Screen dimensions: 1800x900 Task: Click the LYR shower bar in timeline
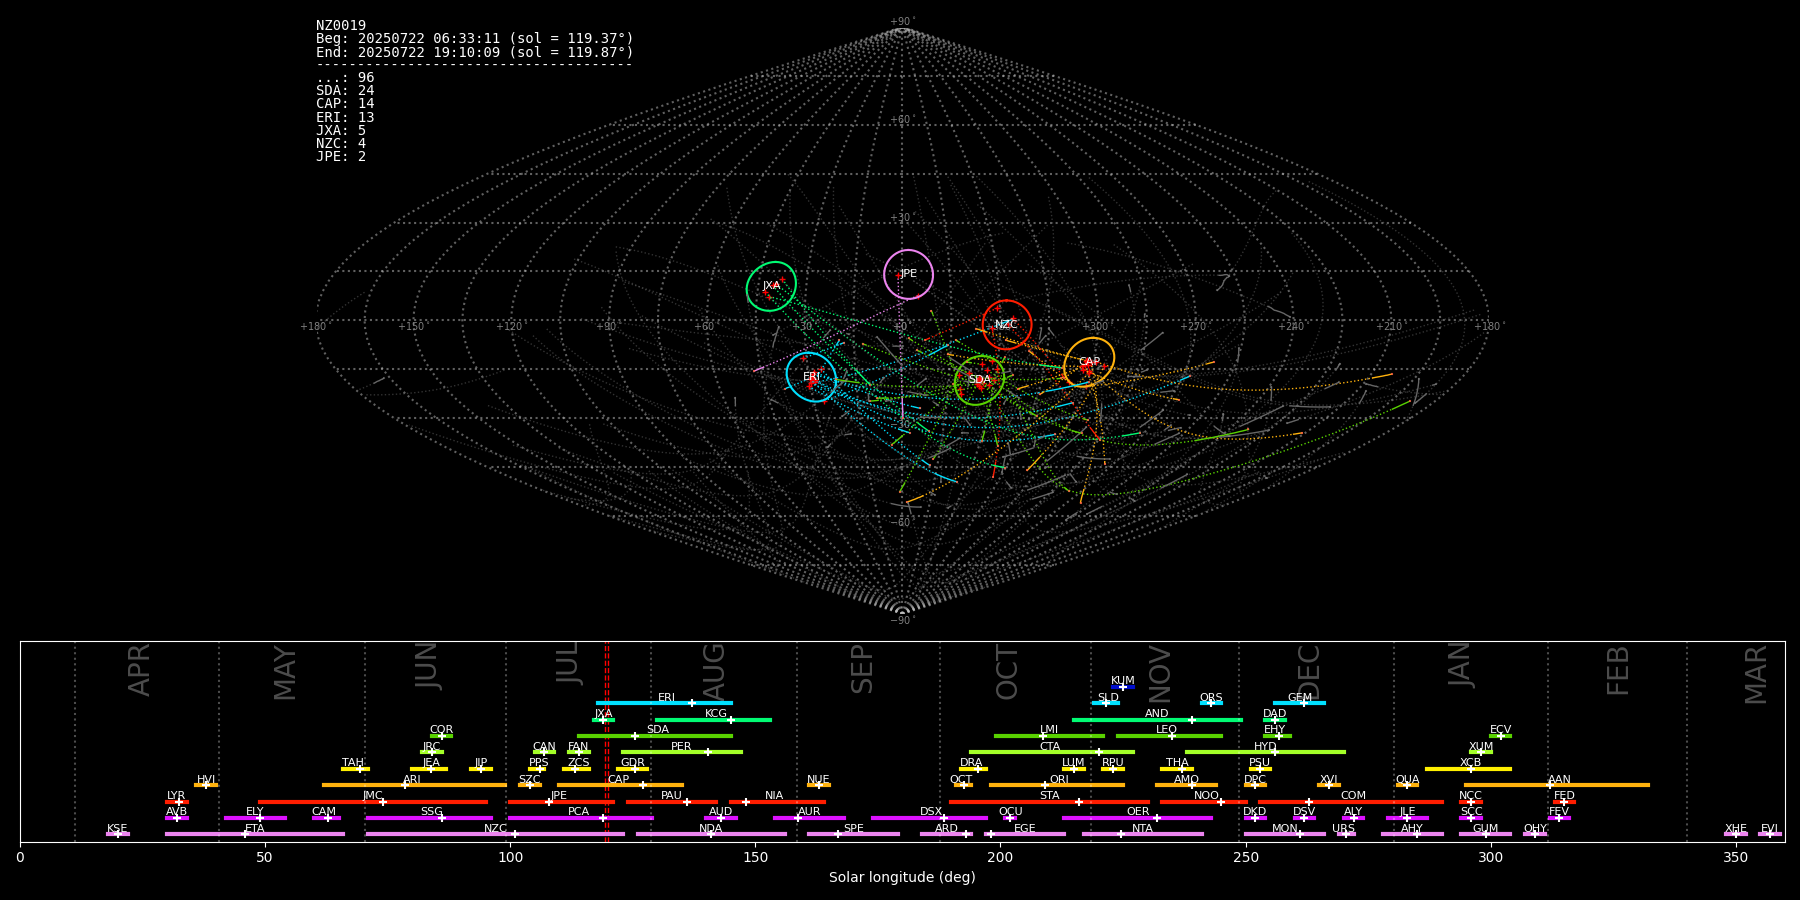pyautogui.click(x=177, y=802)
